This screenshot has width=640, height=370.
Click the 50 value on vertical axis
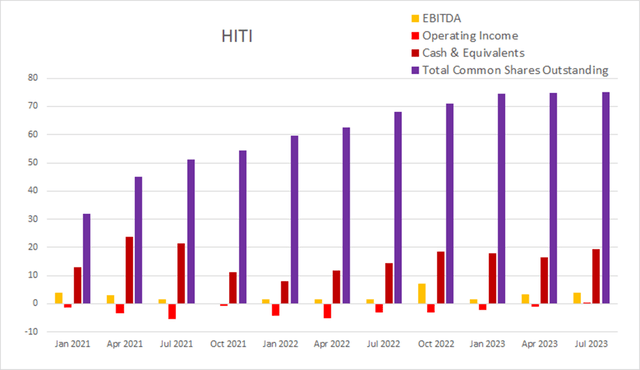pos(33,162)
